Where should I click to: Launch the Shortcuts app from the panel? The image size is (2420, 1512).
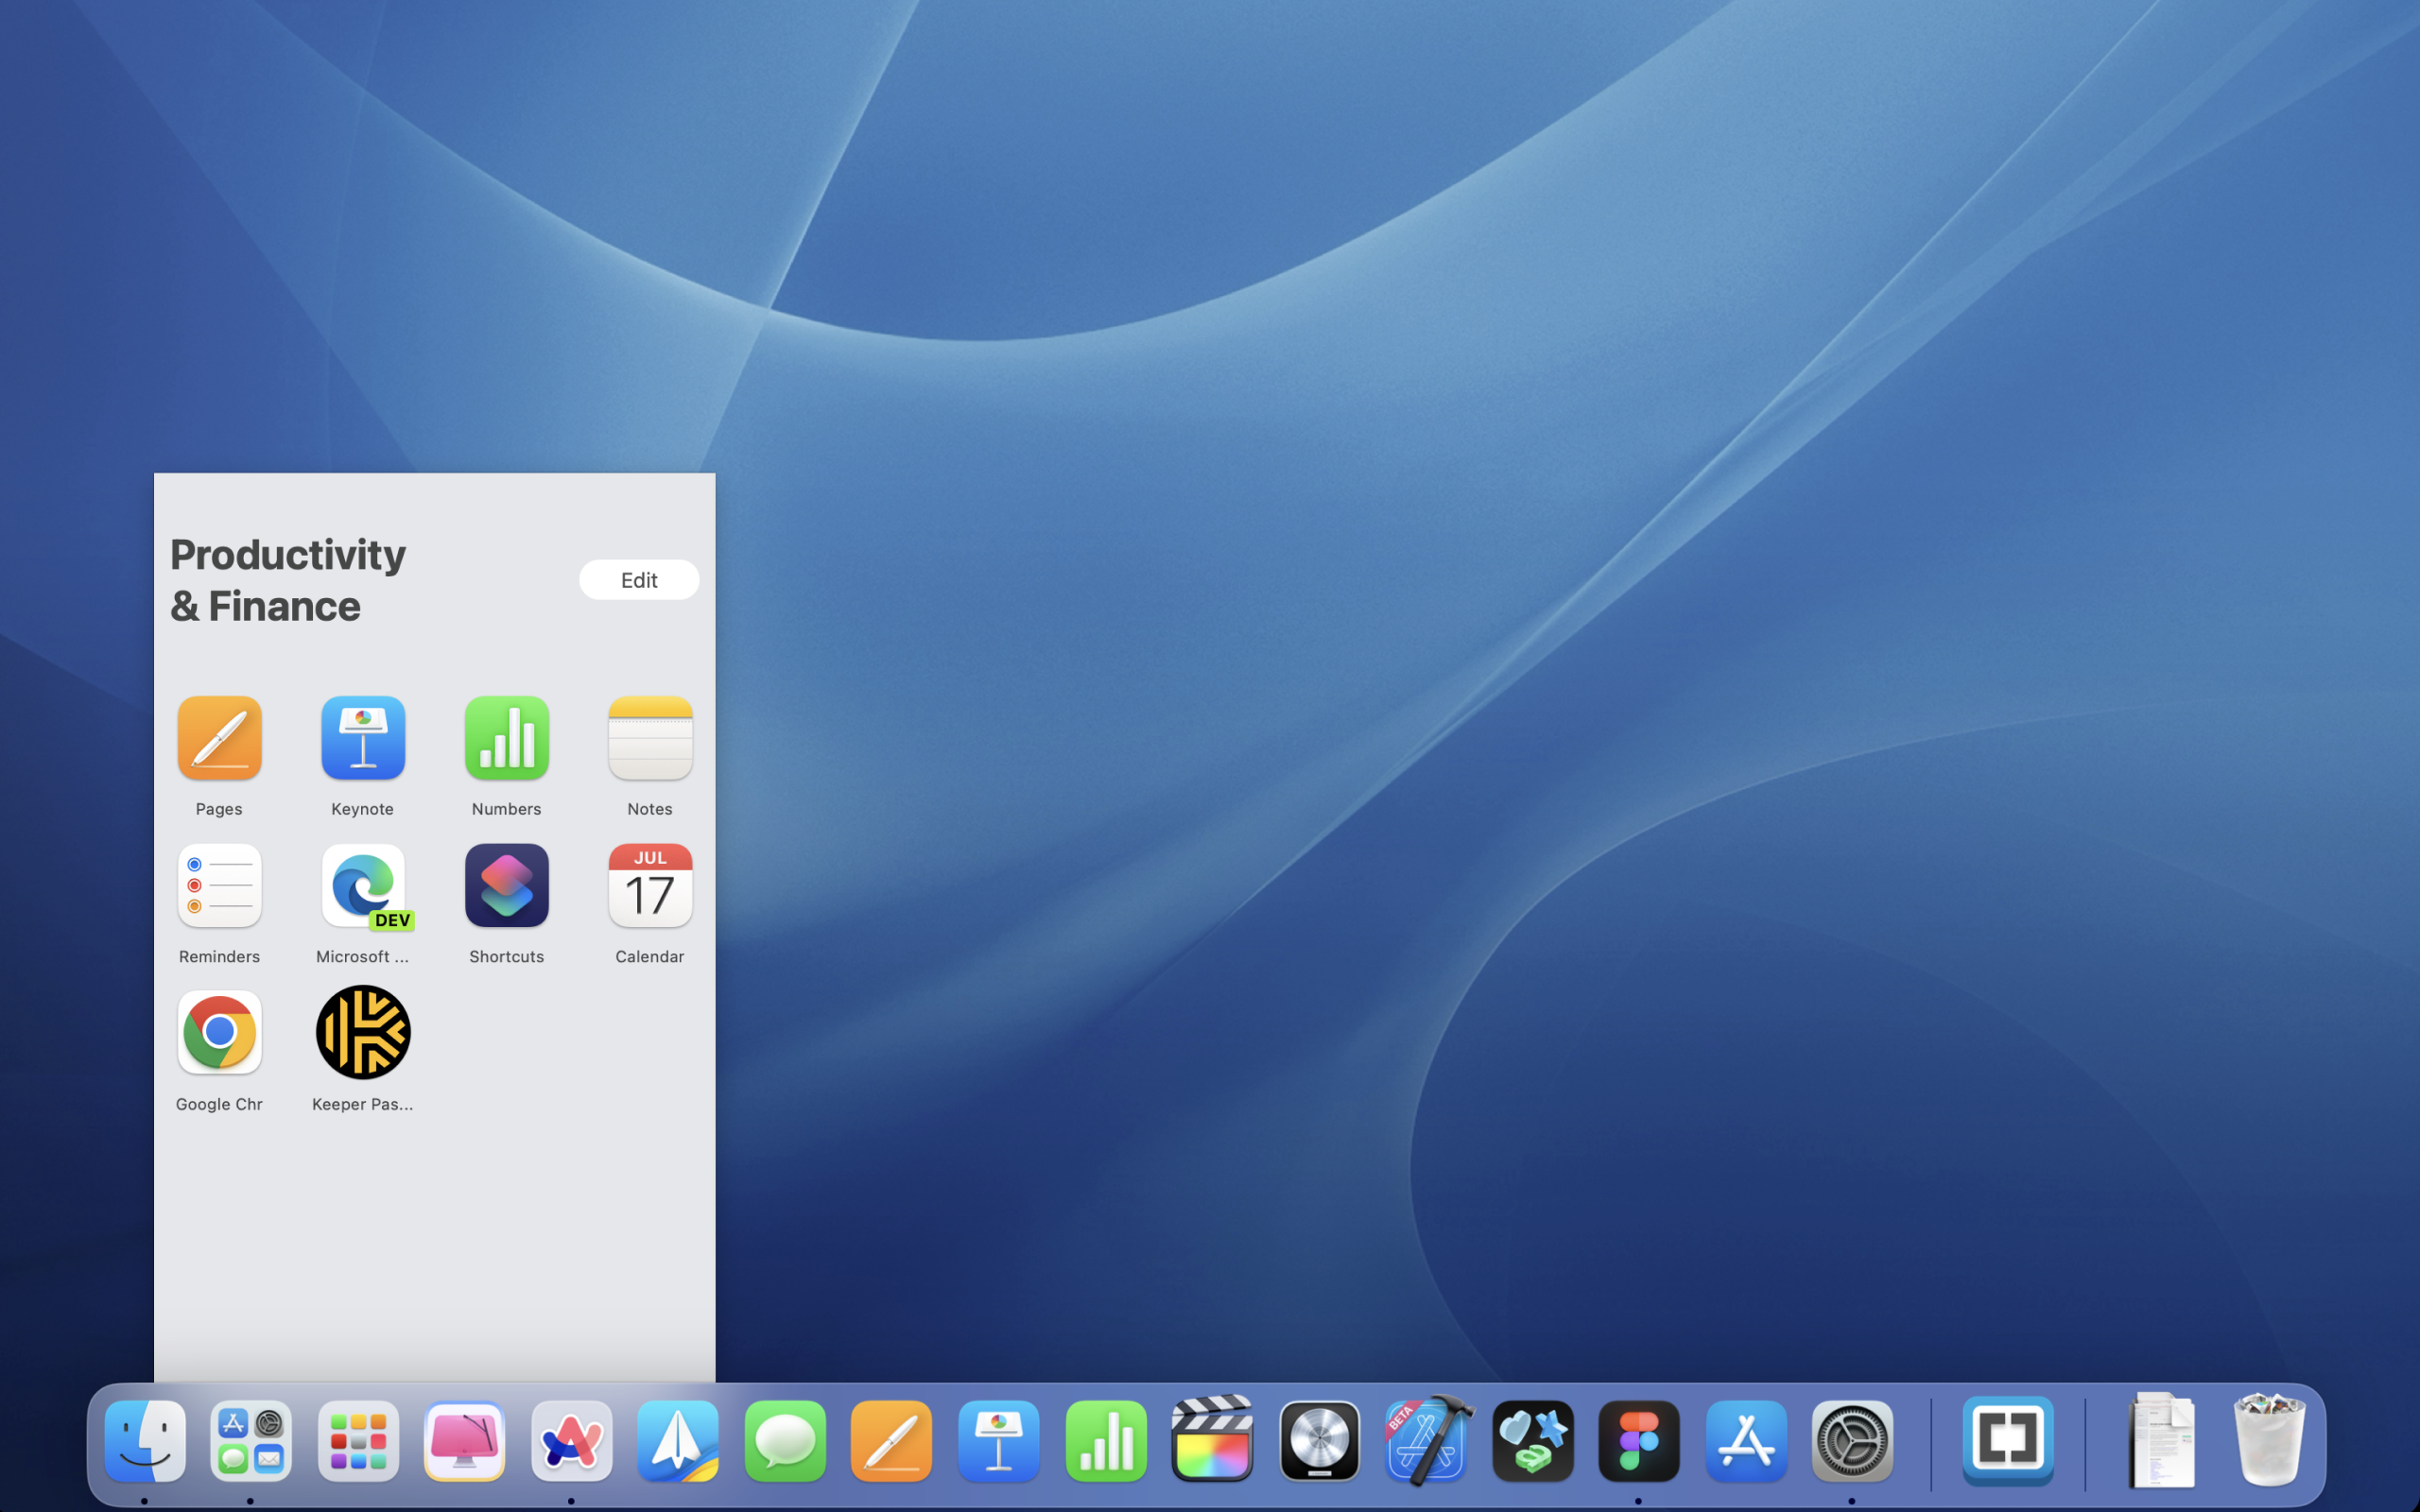click(507, 886)
